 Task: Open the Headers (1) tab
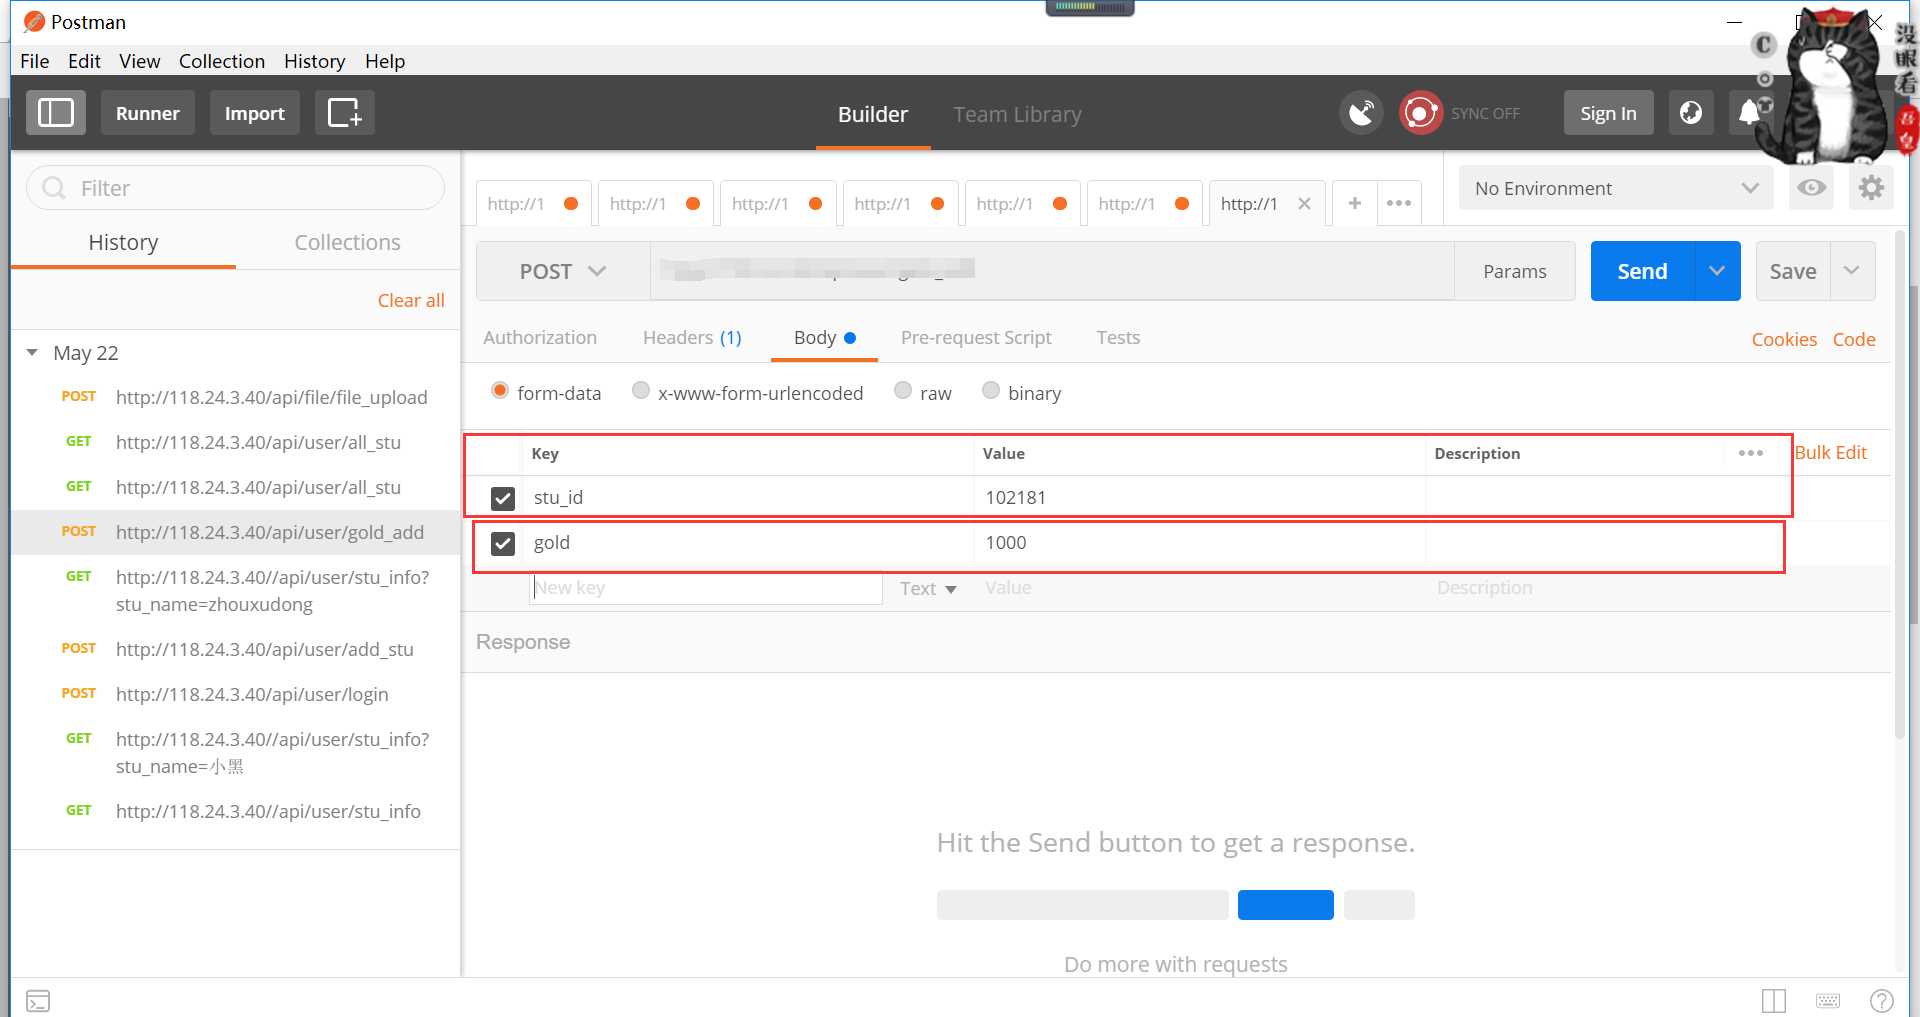(692, 338)
